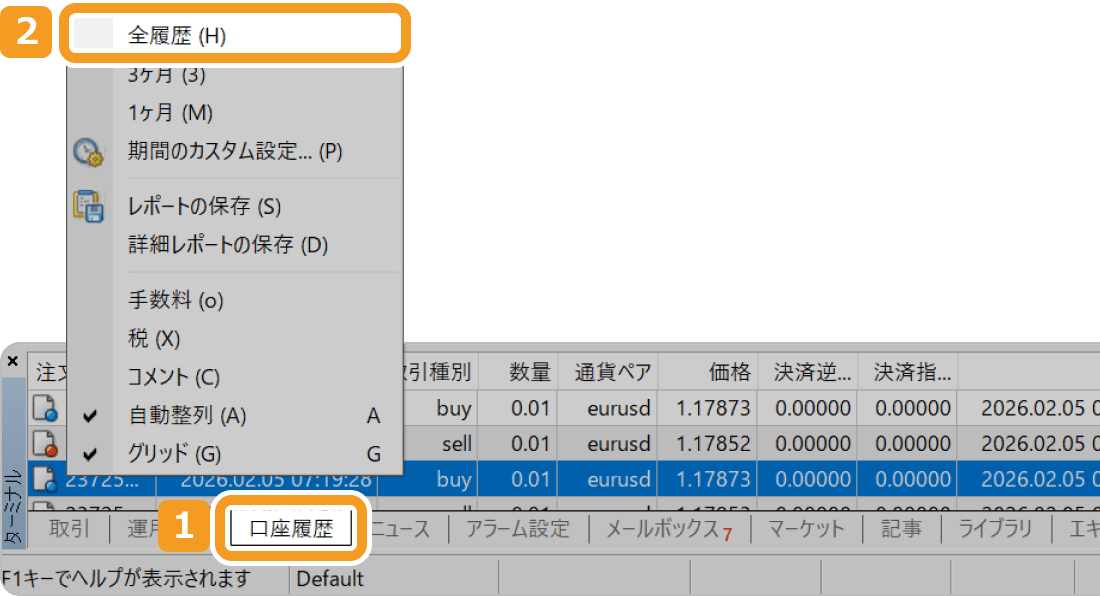The height and width of the screenshot is (596, 1100).
Task: Switch to the 口座履歴 tab
Action: [291, 529]
